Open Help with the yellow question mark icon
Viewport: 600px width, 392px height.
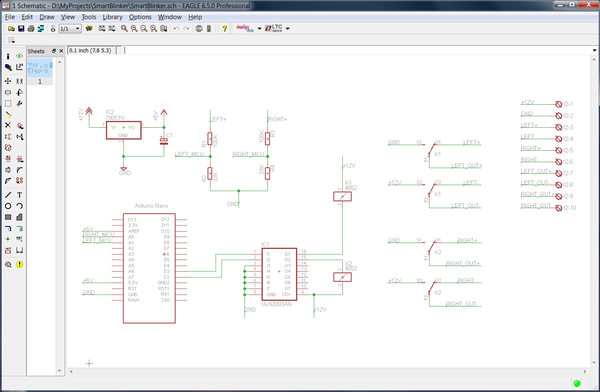click(x=225, y=29)
